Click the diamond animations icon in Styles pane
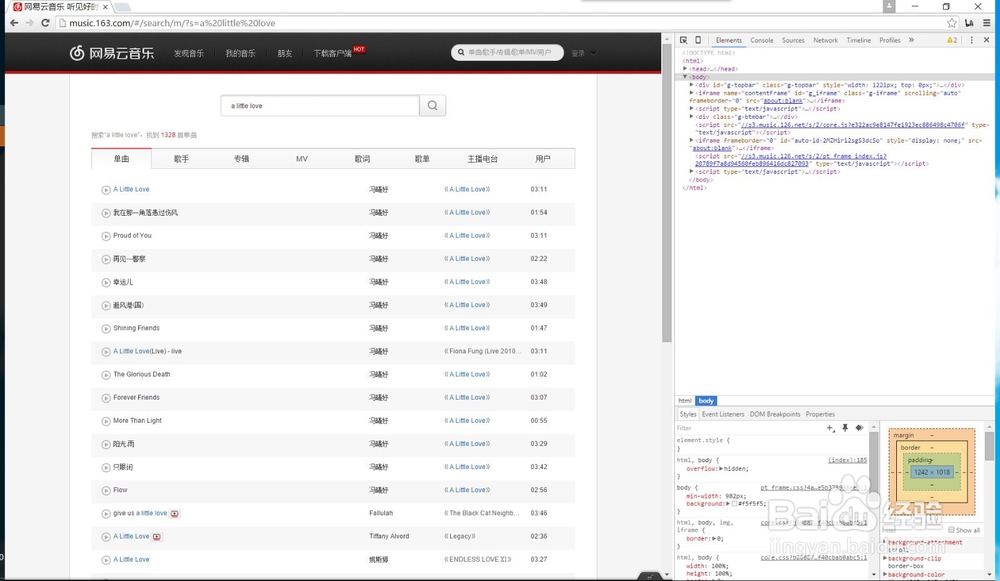This screenshot has width=1000, height=581. (859, 428)
